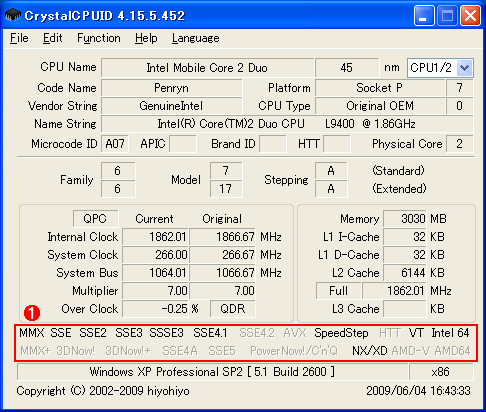This screenshot has height=412, width=486.
Task: Click the original Internal Clock '1866.67'
Action: pos(222,237)
